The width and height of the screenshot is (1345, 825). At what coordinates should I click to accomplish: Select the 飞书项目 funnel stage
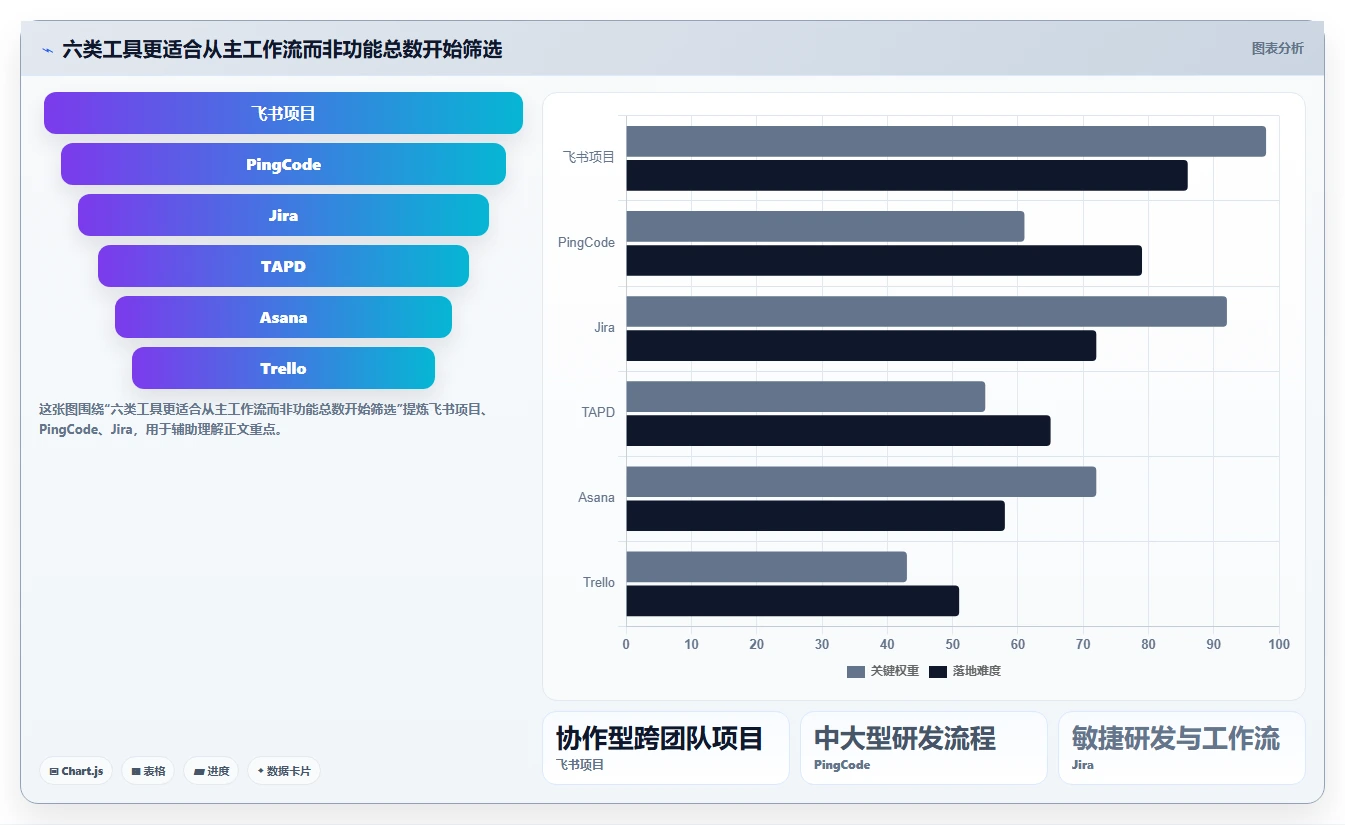[283, 113]
